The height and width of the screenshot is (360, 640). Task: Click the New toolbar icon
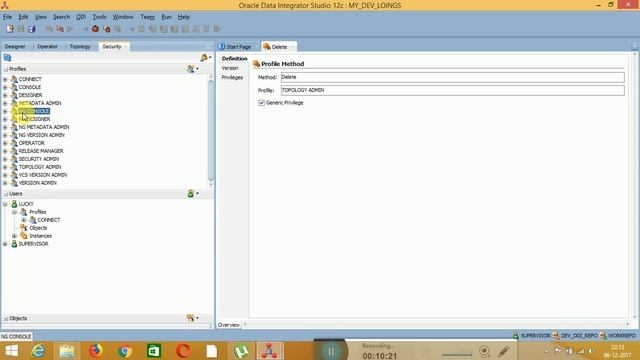tap(10, 29)
